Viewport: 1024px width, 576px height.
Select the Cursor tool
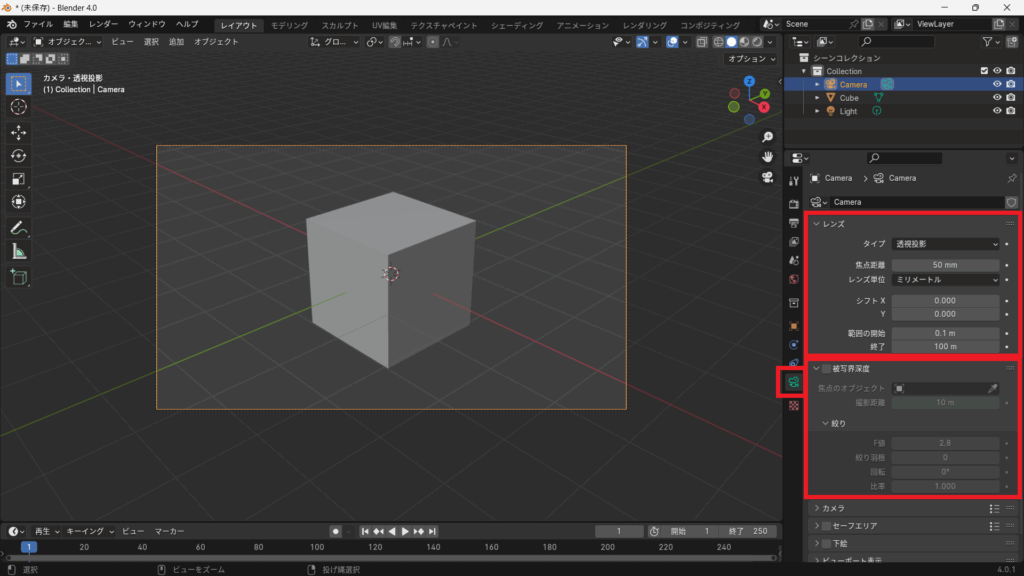(x=18, y=107)
